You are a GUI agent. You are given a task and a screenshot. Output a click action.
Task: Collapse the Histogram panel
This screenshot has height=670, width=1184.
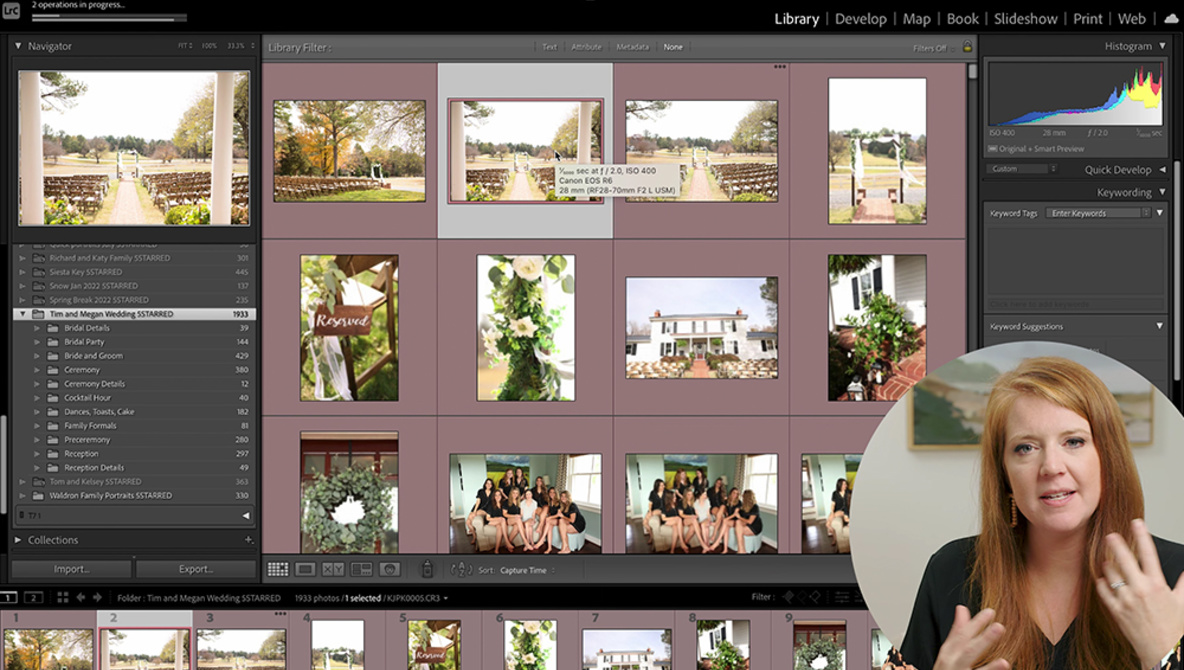[x=1162, y=46]
